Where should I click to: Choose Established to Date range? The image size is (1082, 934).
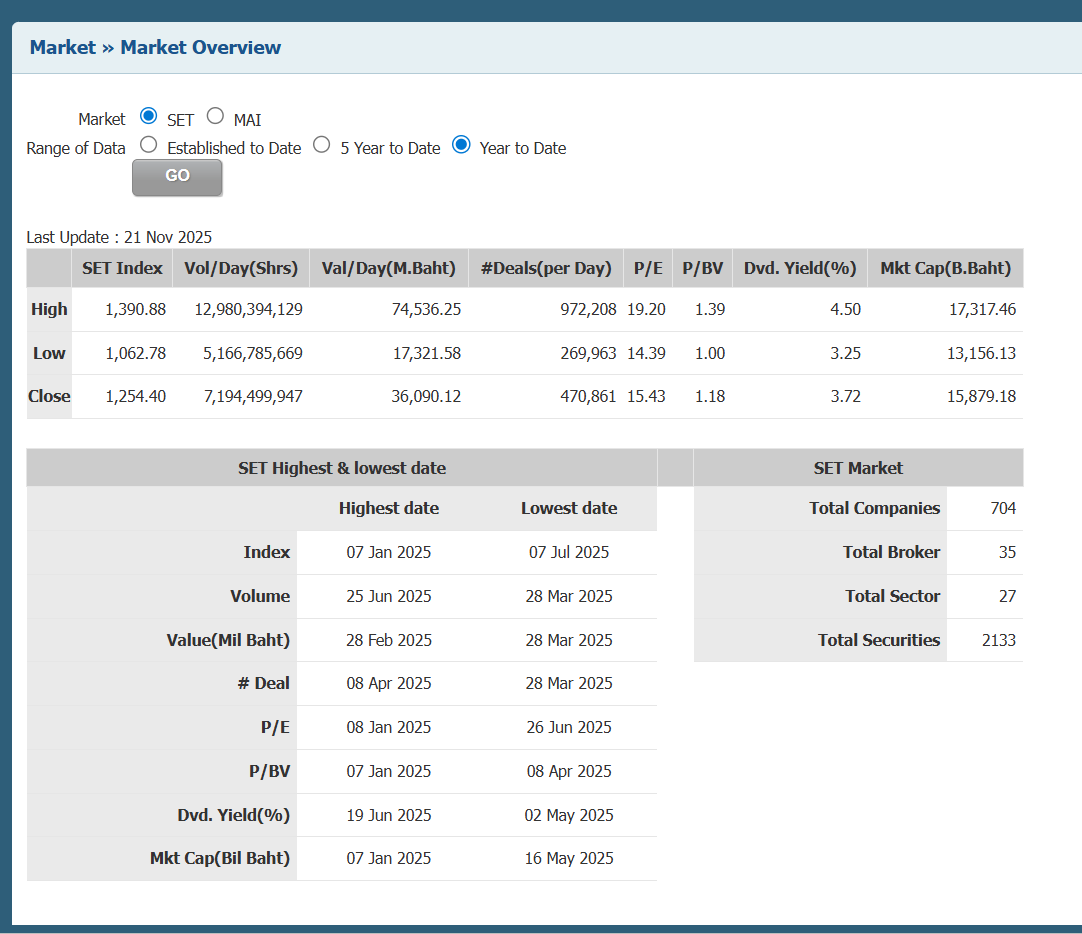click(148, 145)
